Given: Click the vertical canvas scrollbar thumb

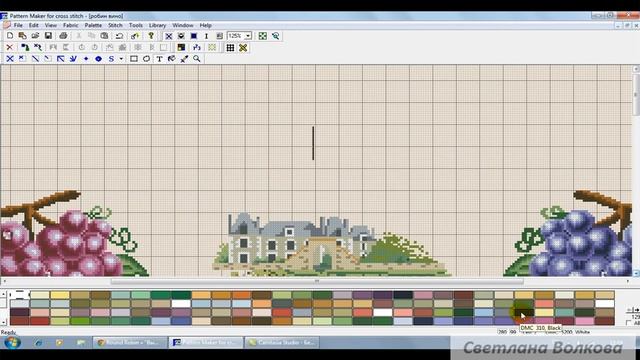Looking at the screenshot, I should 636,95.
